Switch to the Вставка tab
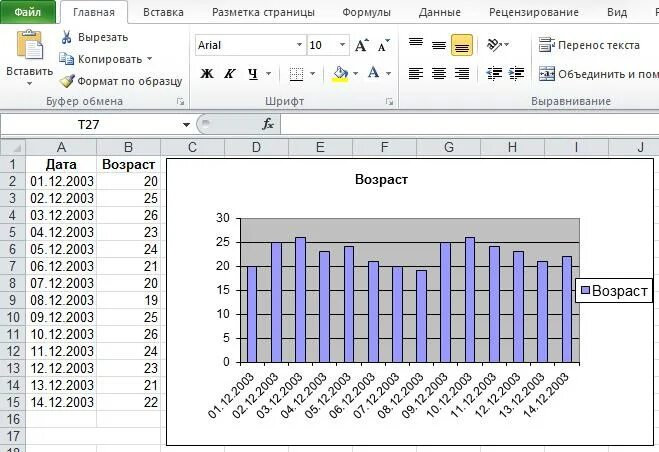The width and height of the screenshot is (659, 452). pyautogui.click(x=163, y=12)
